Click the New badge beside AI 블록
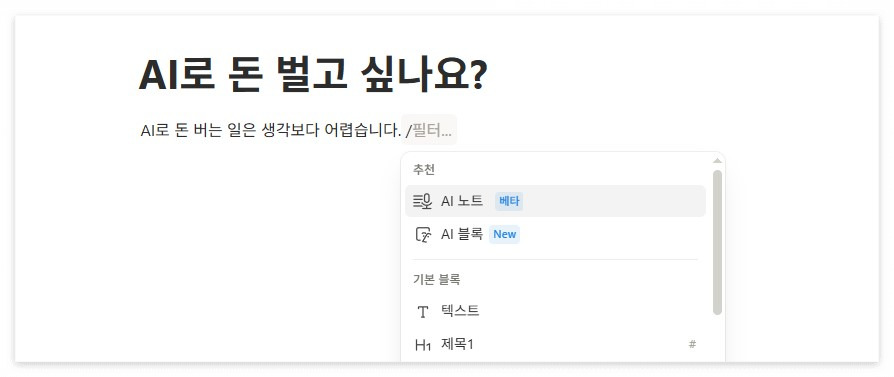The image size is (894, 377). click(505, 234)
